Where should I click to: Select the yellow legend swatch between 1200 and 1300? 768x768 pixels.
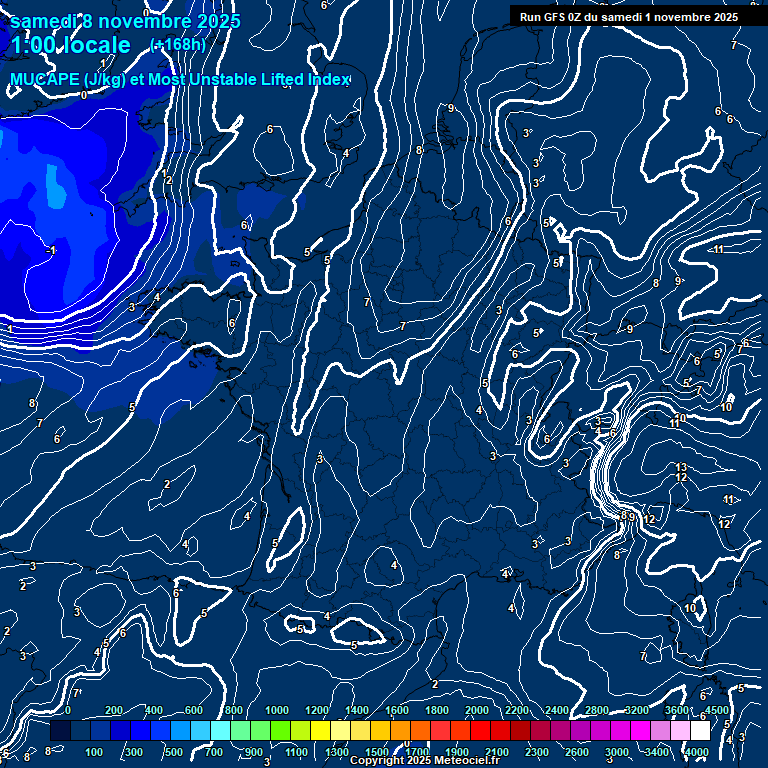(x=320, y=730)
